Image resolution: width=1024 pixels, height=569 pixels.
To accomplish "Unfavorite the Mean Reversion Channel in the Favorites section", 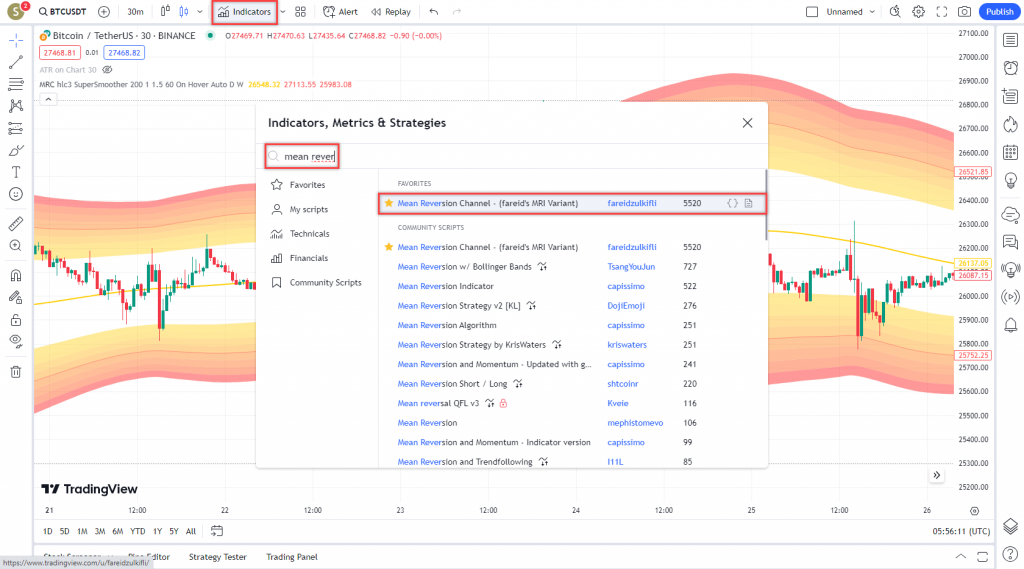I will pyautogui.click(x=389, y=203).
